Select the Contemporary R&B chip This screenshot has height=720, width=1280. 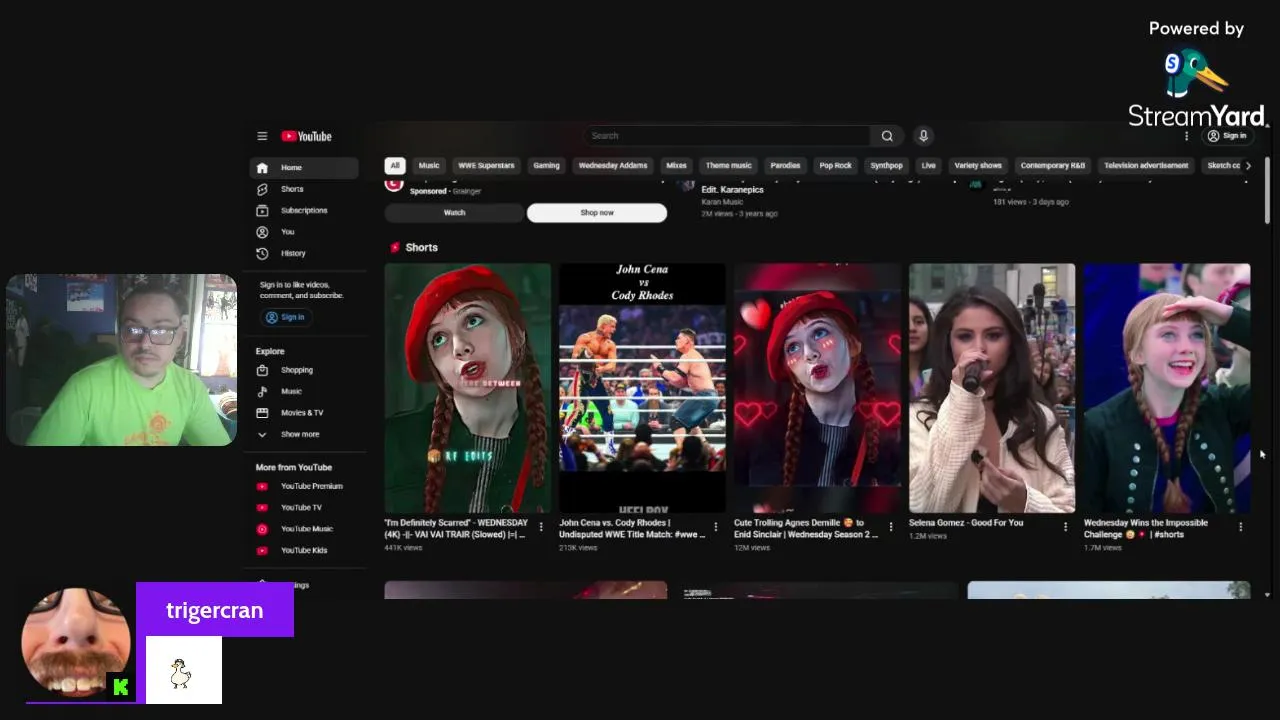[1053, 166]
